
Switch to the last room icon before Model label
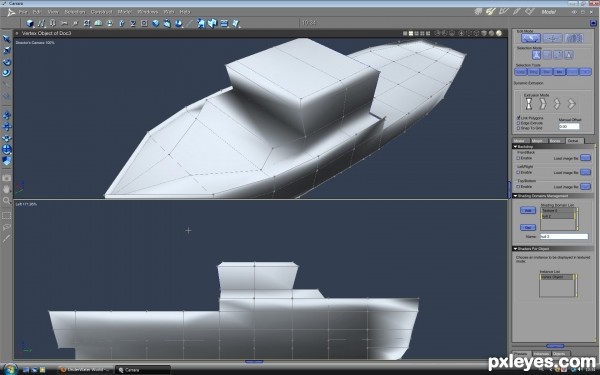click(530, 12)
